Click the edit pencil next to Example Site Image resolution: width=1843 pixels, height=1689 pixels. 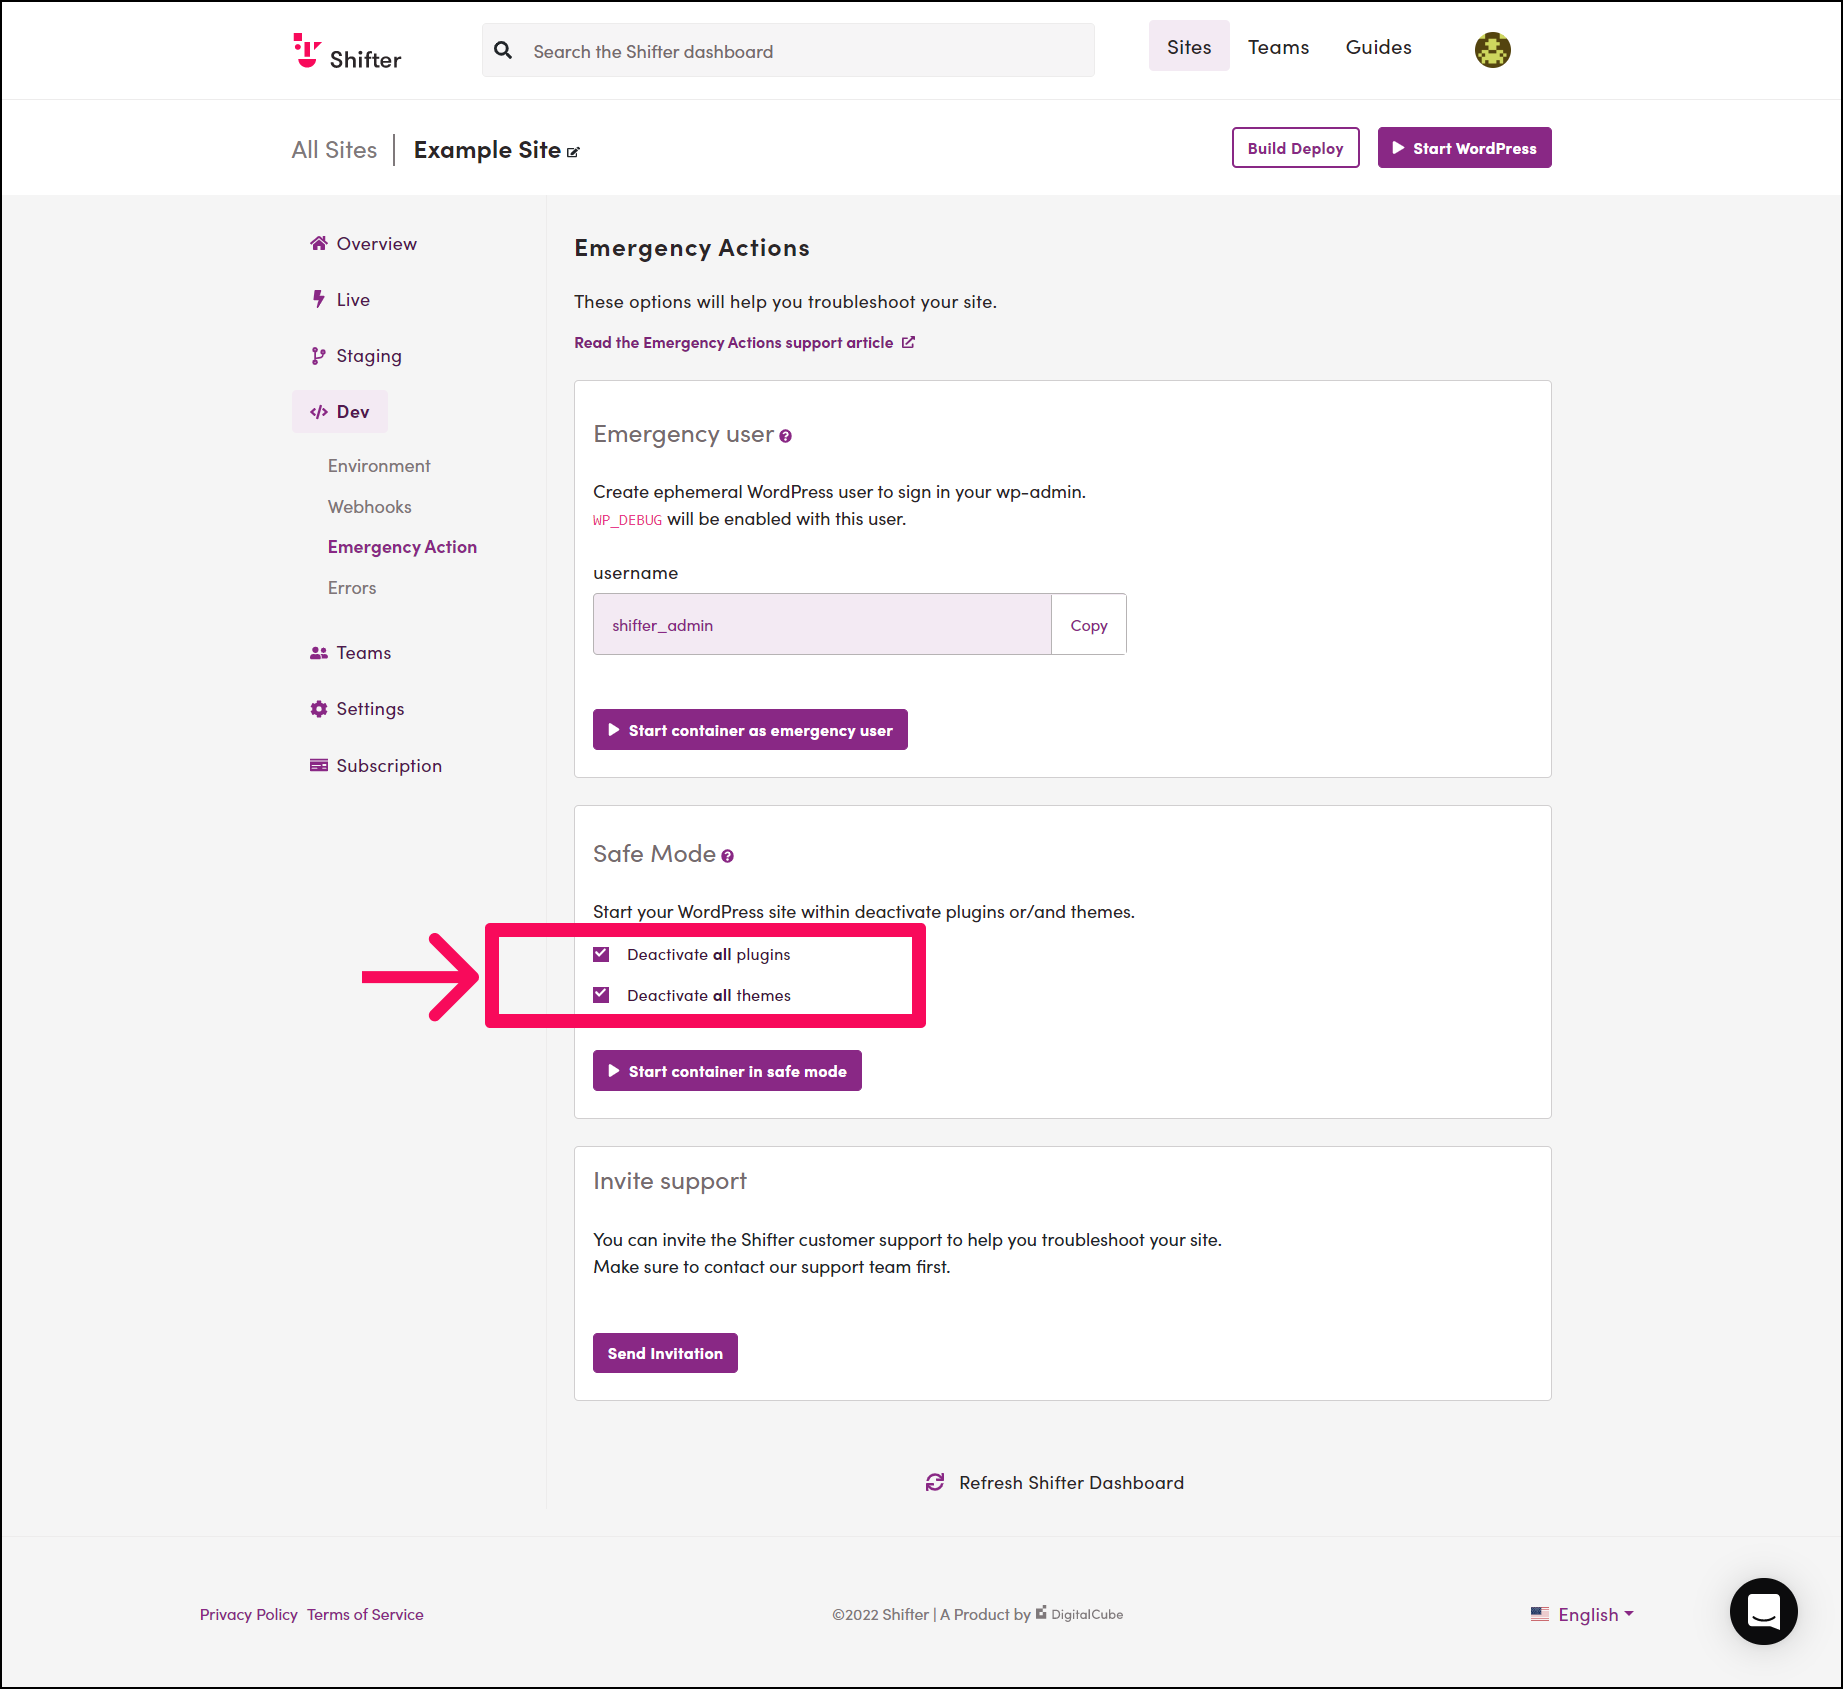pos(573,151)
